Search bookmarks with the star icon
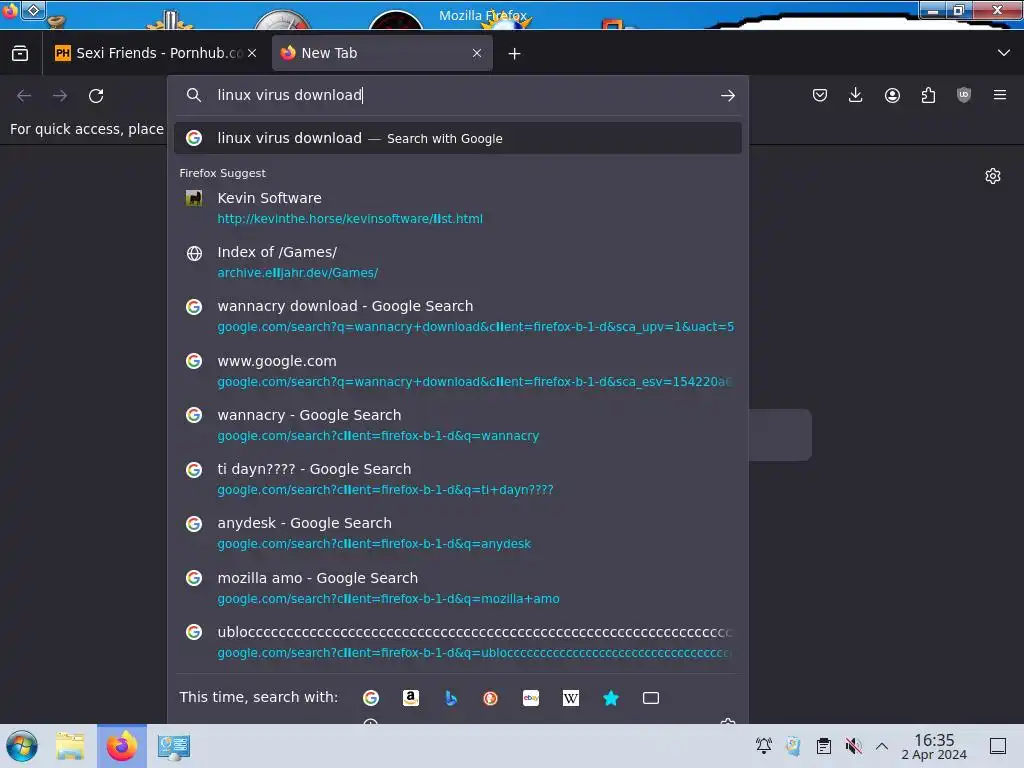This screenshot has width=1024, height=768. [x=611, y=698]
